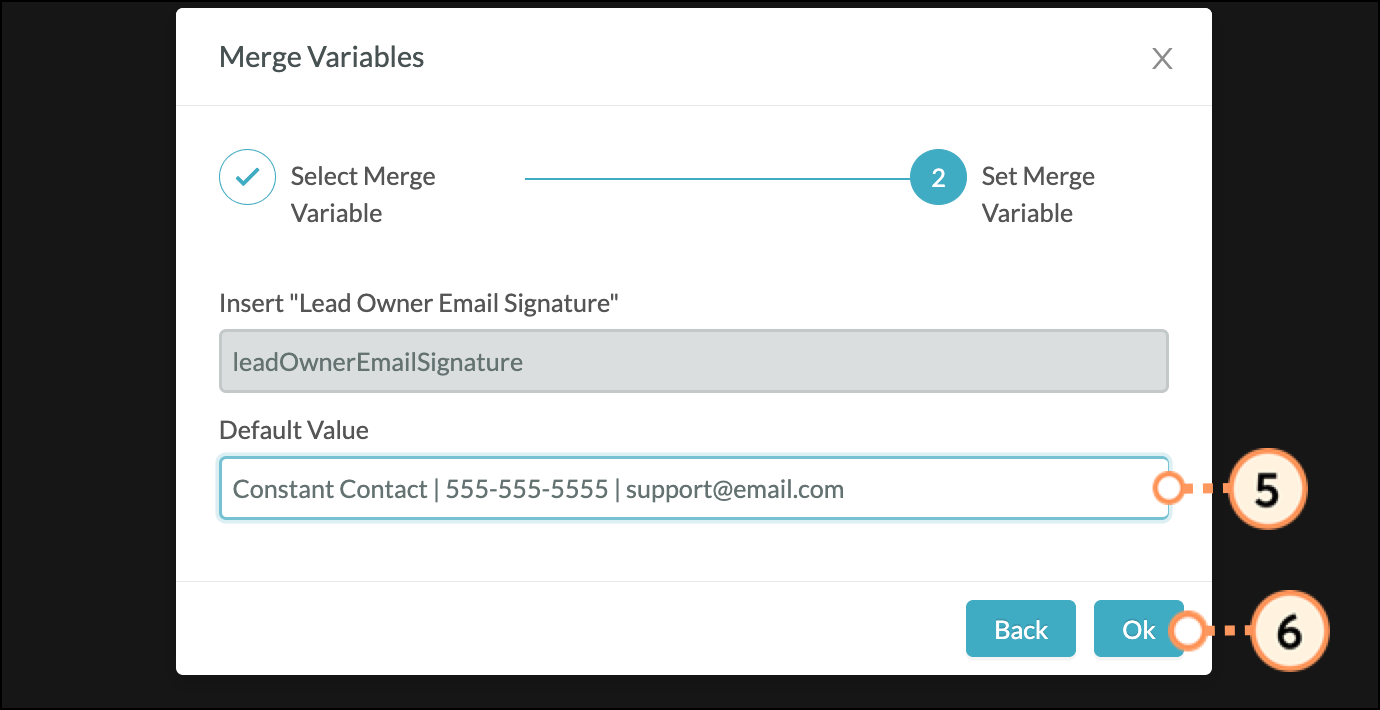Click the small orange ring on Default Value field
Viewport: 1380px width, 710px height.
[x=1167, y=489]
